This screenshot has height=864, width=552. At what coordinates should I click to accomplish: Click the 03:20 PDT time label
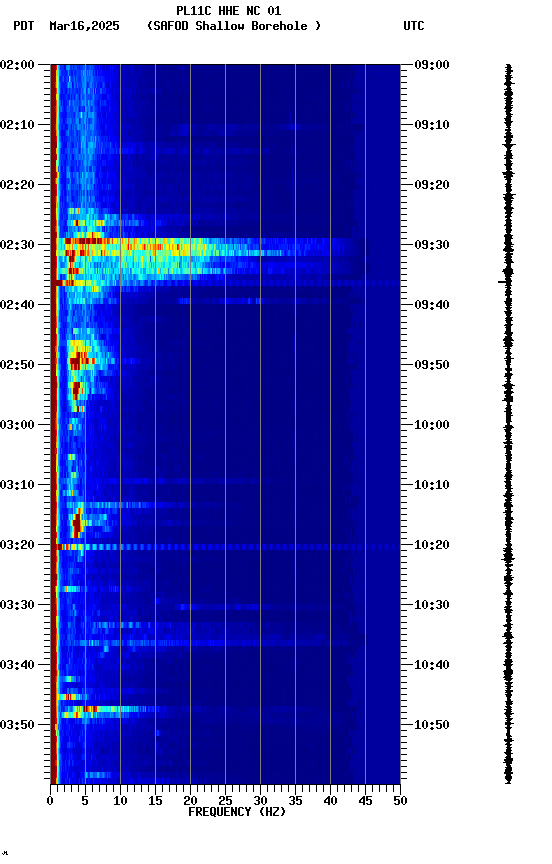point(17,546)
